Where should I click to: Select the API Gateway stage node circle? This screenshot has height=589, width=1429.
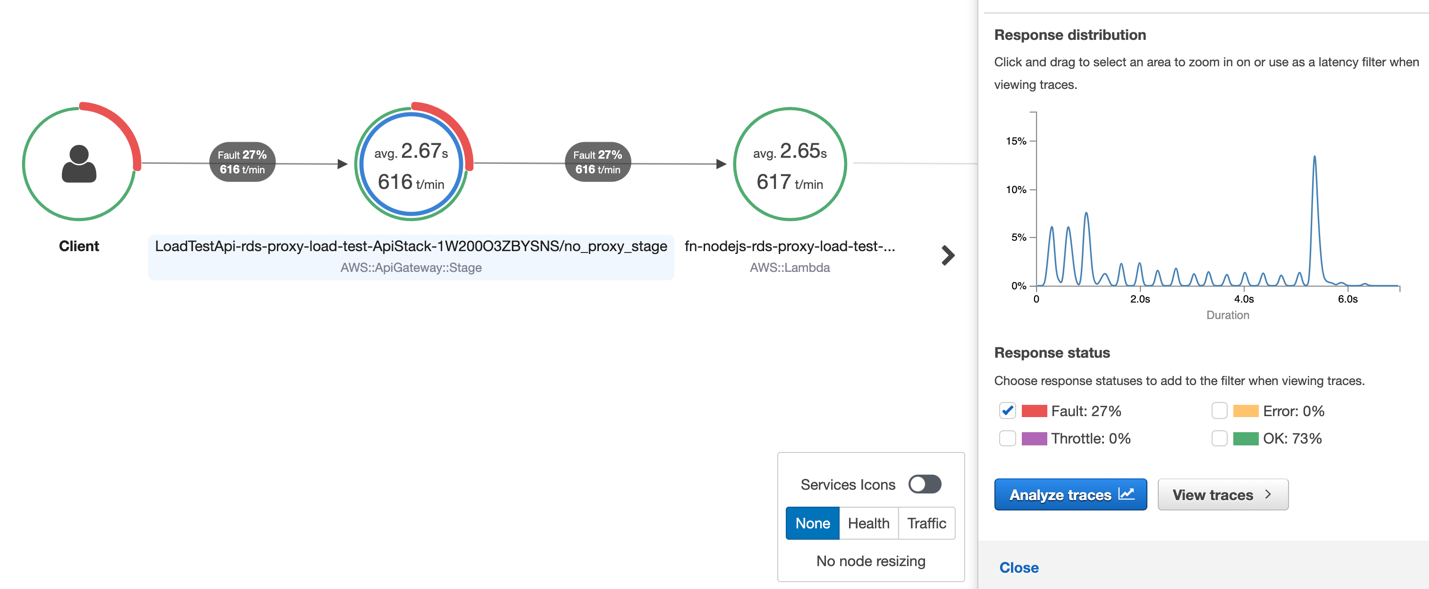(x=411, y=164)
